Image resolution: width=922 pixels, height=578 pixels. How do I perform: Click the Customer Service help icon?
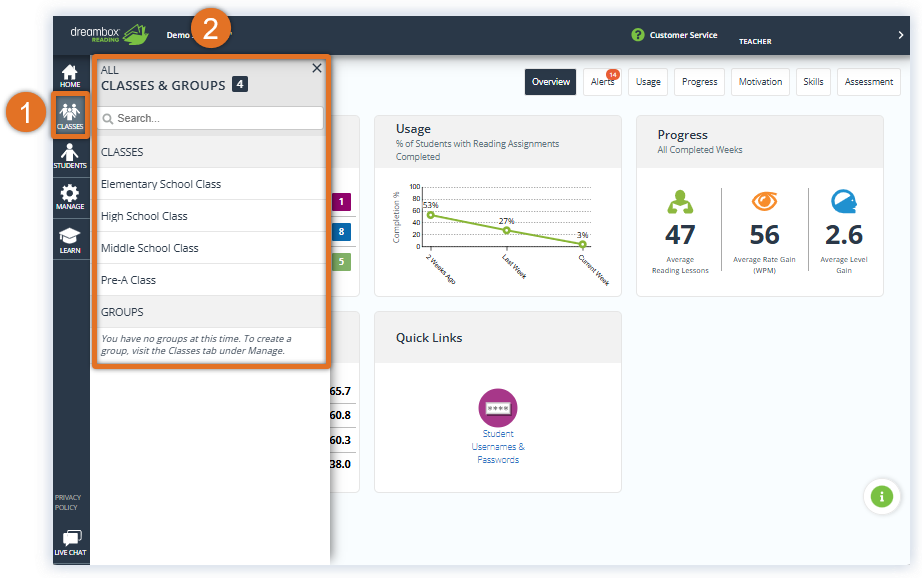coord(638,35)
